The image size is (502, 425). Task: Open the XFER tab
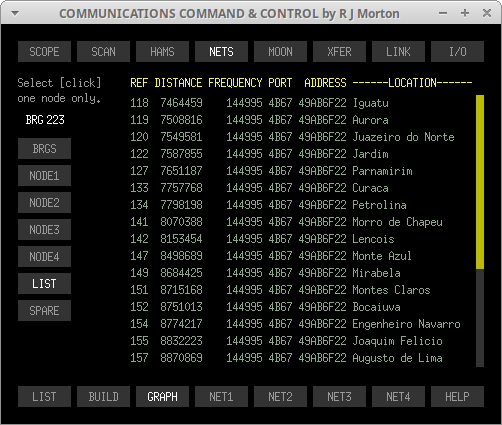tap(339, 52)
